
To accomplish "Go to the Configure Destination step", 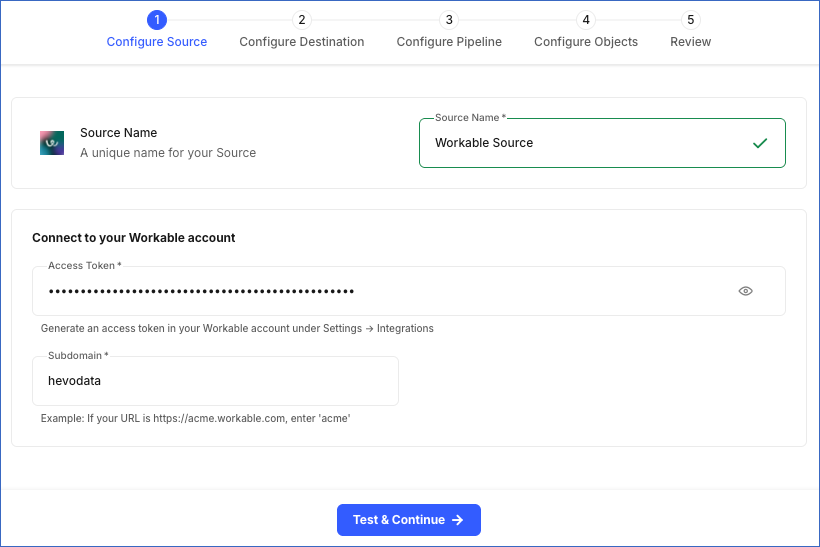I will [302, 42].
